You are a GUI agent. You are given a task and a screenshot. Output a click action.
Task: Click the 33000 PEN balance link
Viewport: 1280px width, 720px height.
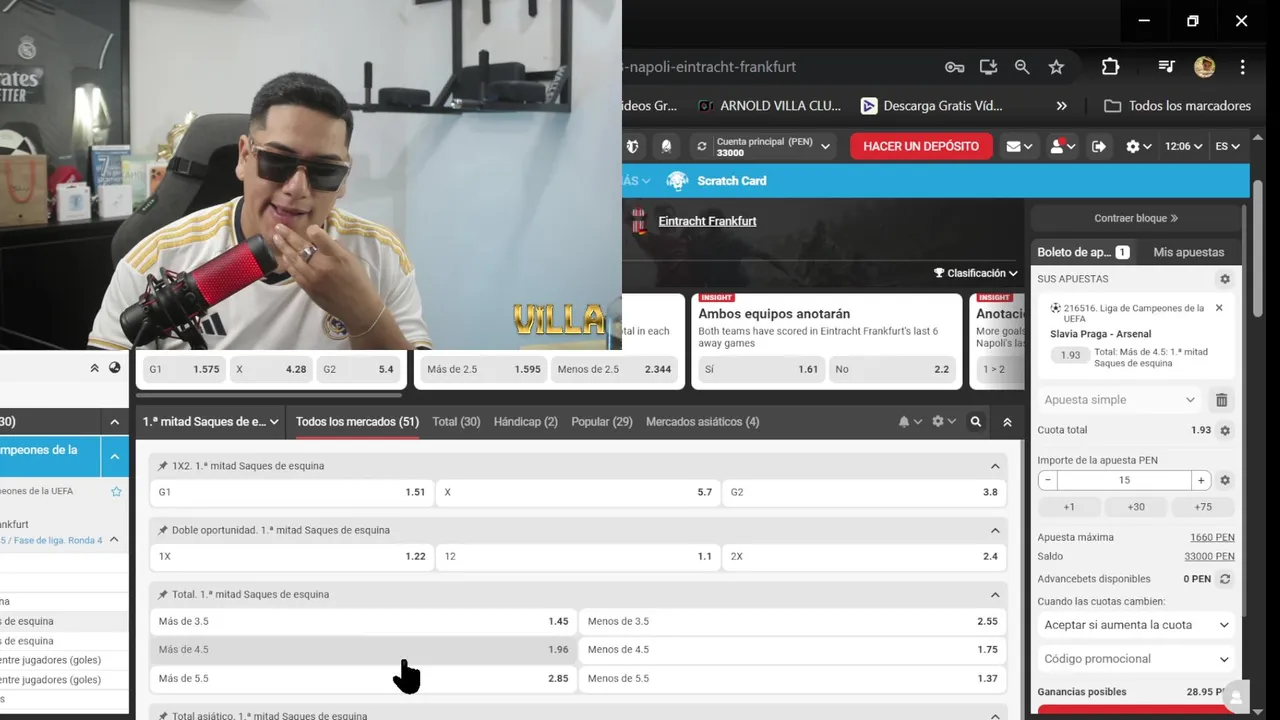(1209, 556)
